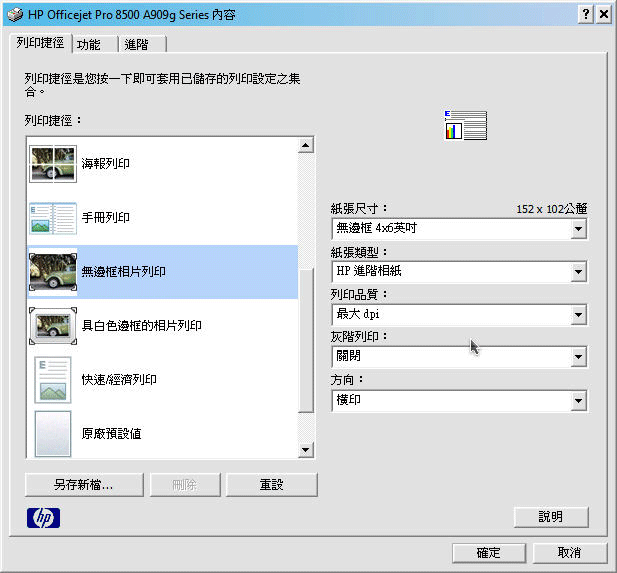
Task: Click the shortcut list scroll down arrow
Action: (306, 450)
